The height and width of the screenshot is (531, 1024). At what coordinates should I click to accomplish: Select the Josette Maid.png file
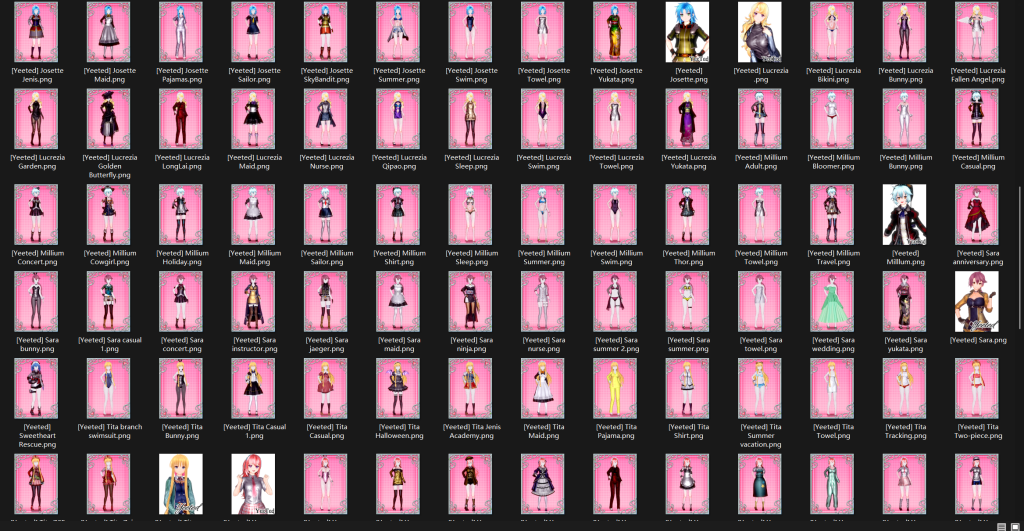[109, 32]
